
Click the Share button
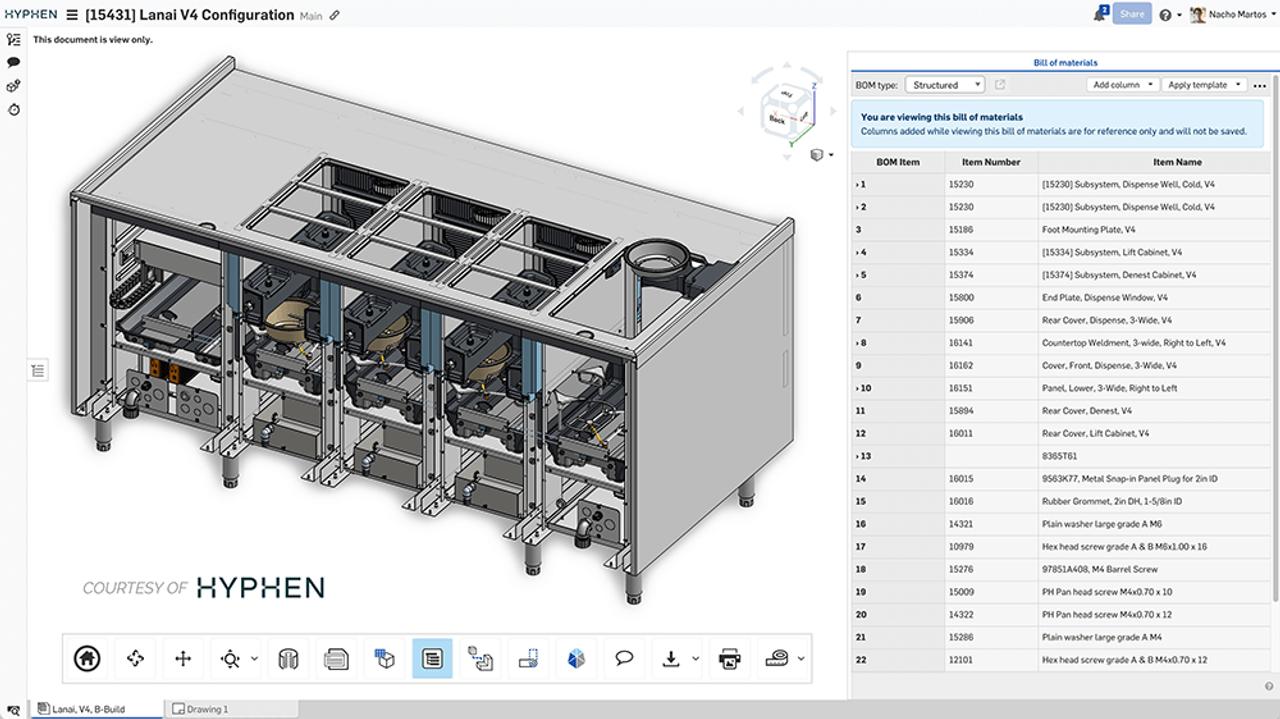[1132, 13]
